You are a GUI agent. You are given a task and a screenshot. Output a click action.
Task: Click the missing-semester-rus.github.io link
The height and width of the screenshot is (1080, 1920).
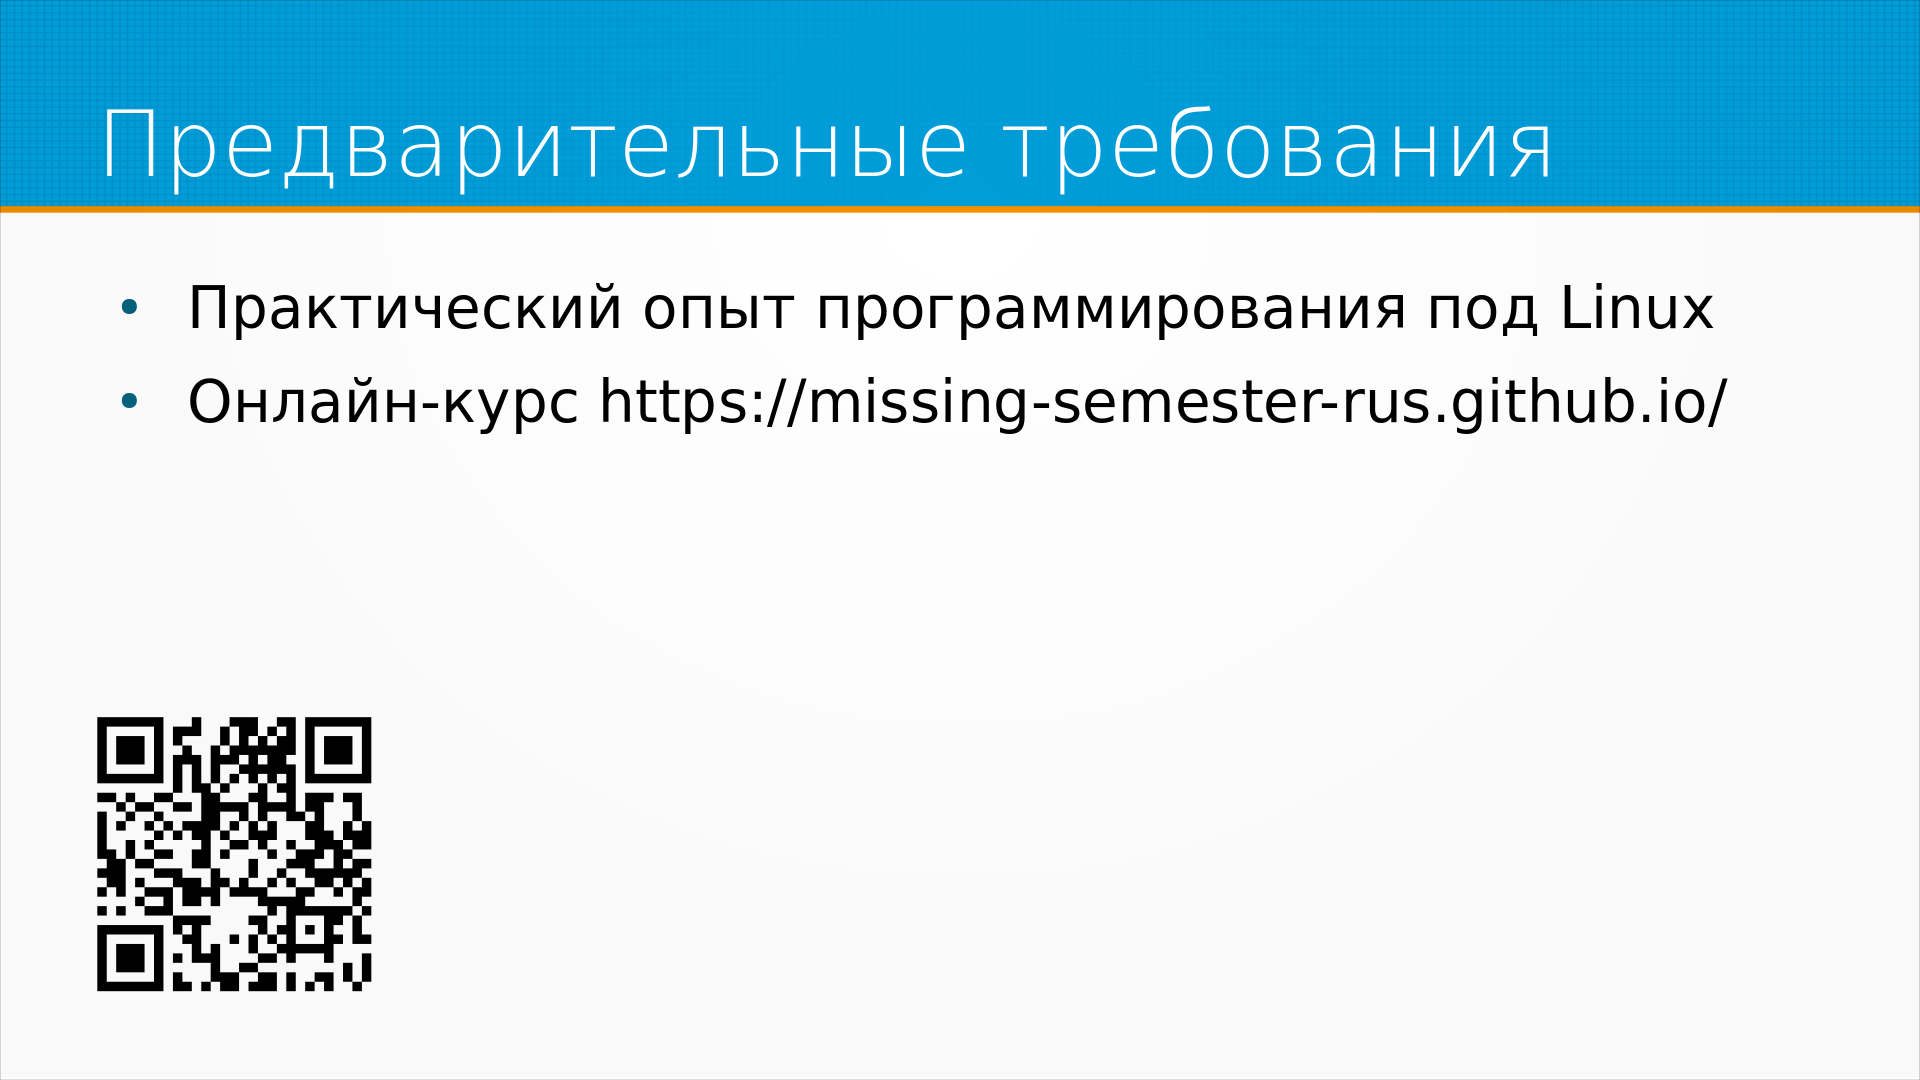tap(1162, 403)
